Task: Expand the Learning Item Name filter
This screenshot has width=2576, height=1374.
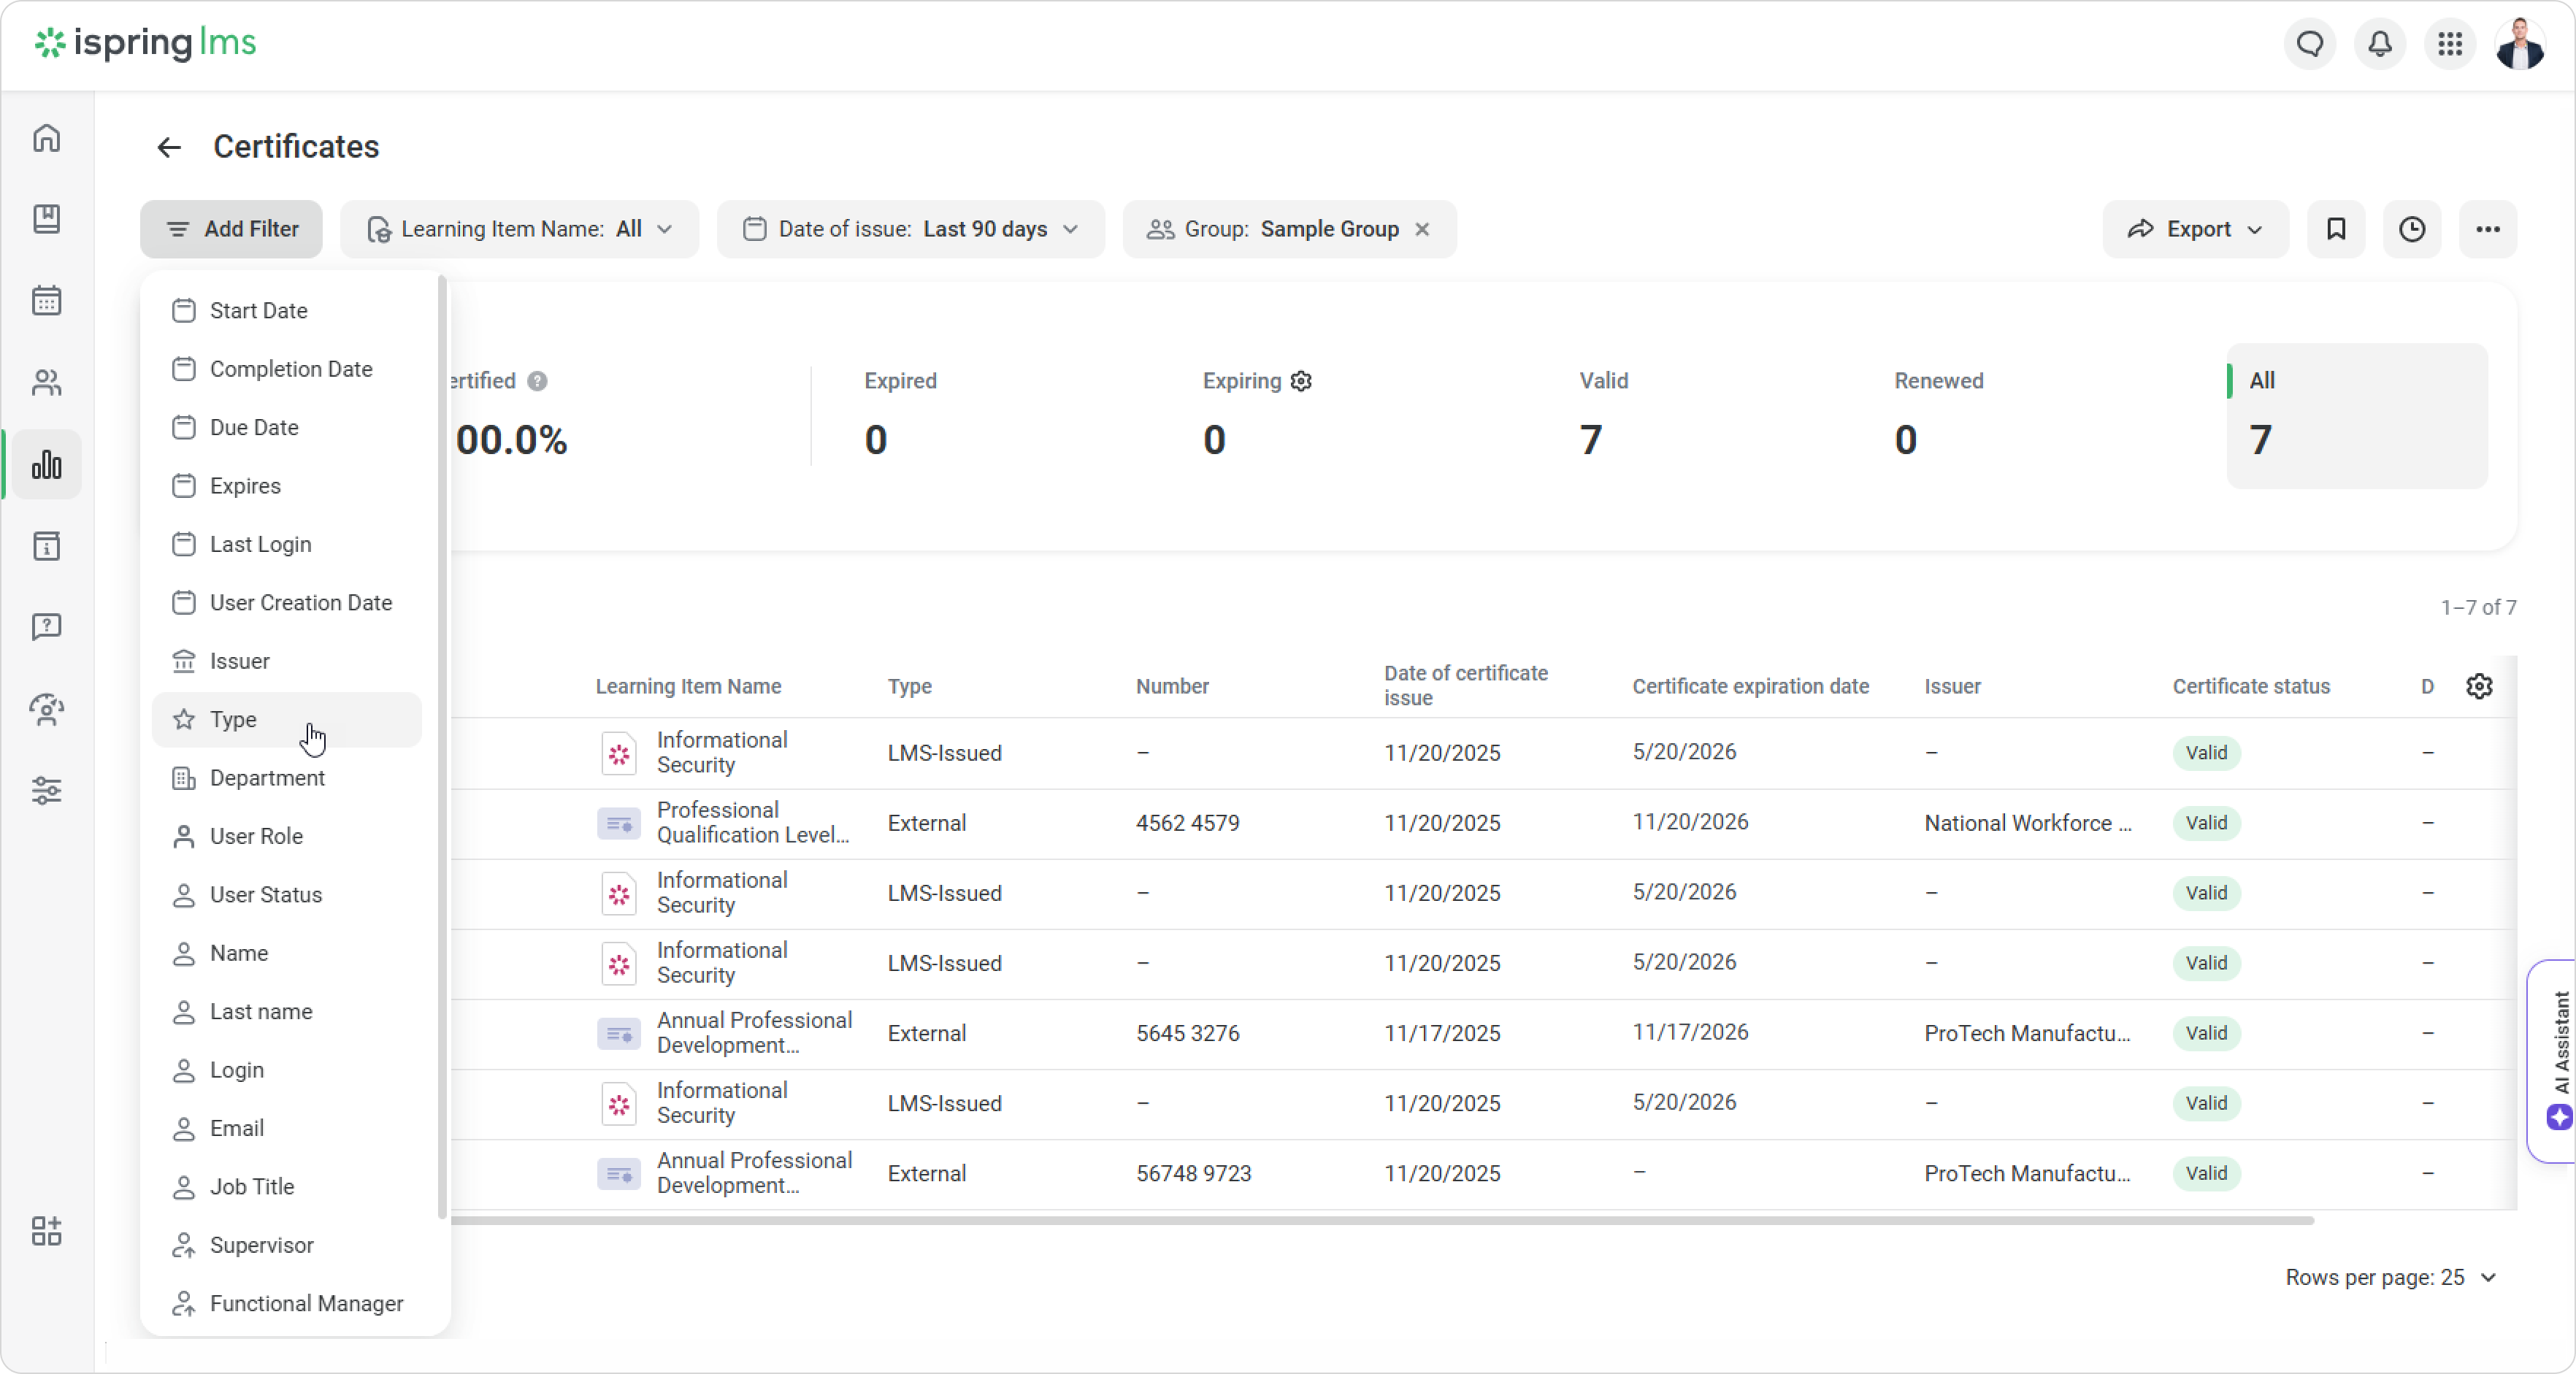Action: coord(519,229)
